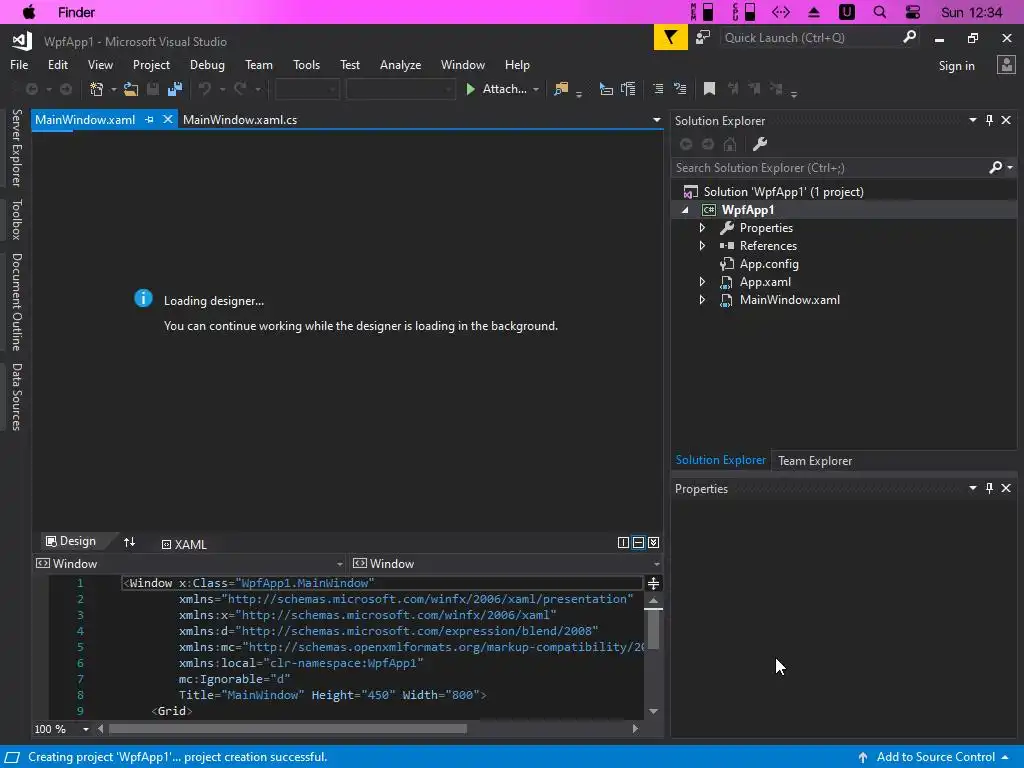Open the macOS Apple menu
The height and width of the screenshot is (768, 1024).
coord(29,12)
